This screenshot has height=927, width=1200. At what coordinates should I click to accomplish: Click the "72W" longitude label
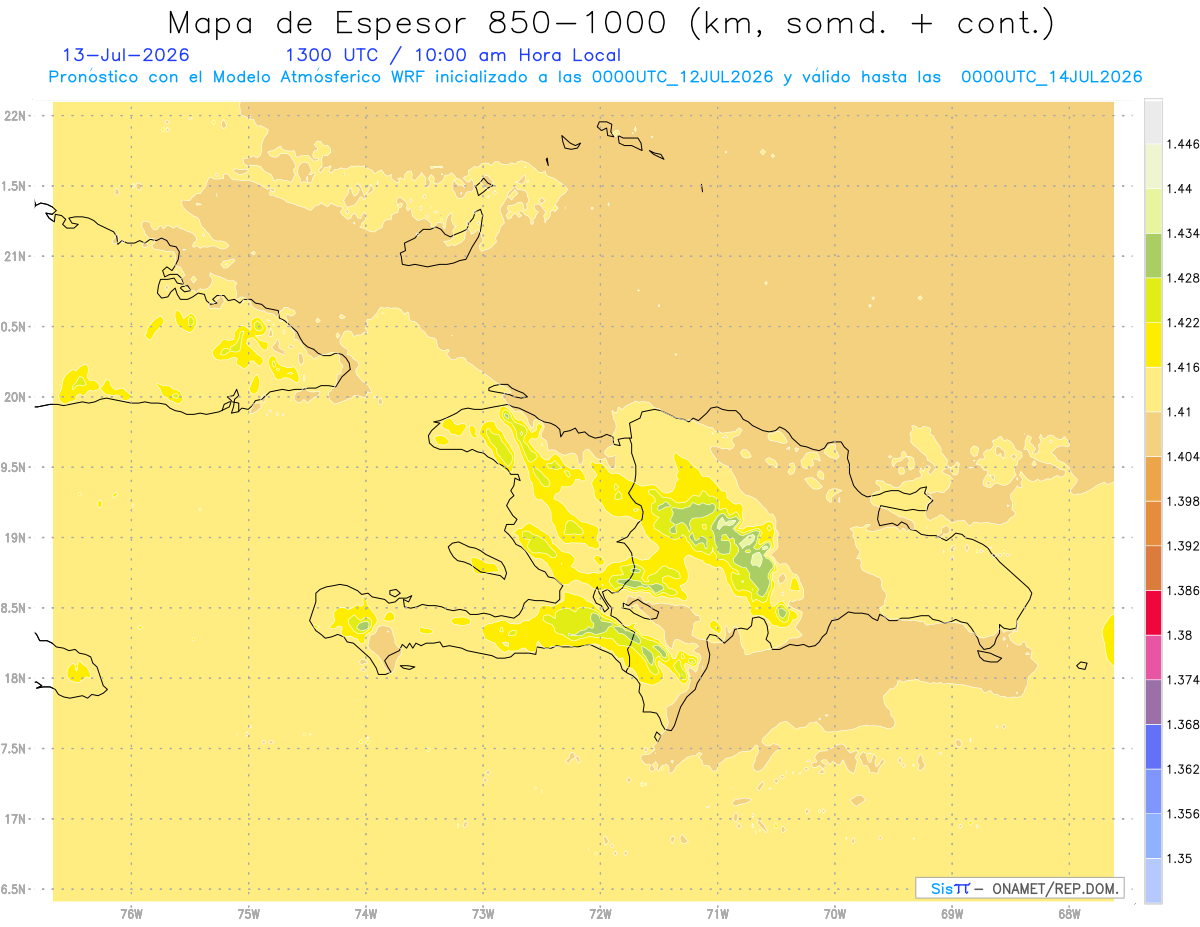point(600,914)
